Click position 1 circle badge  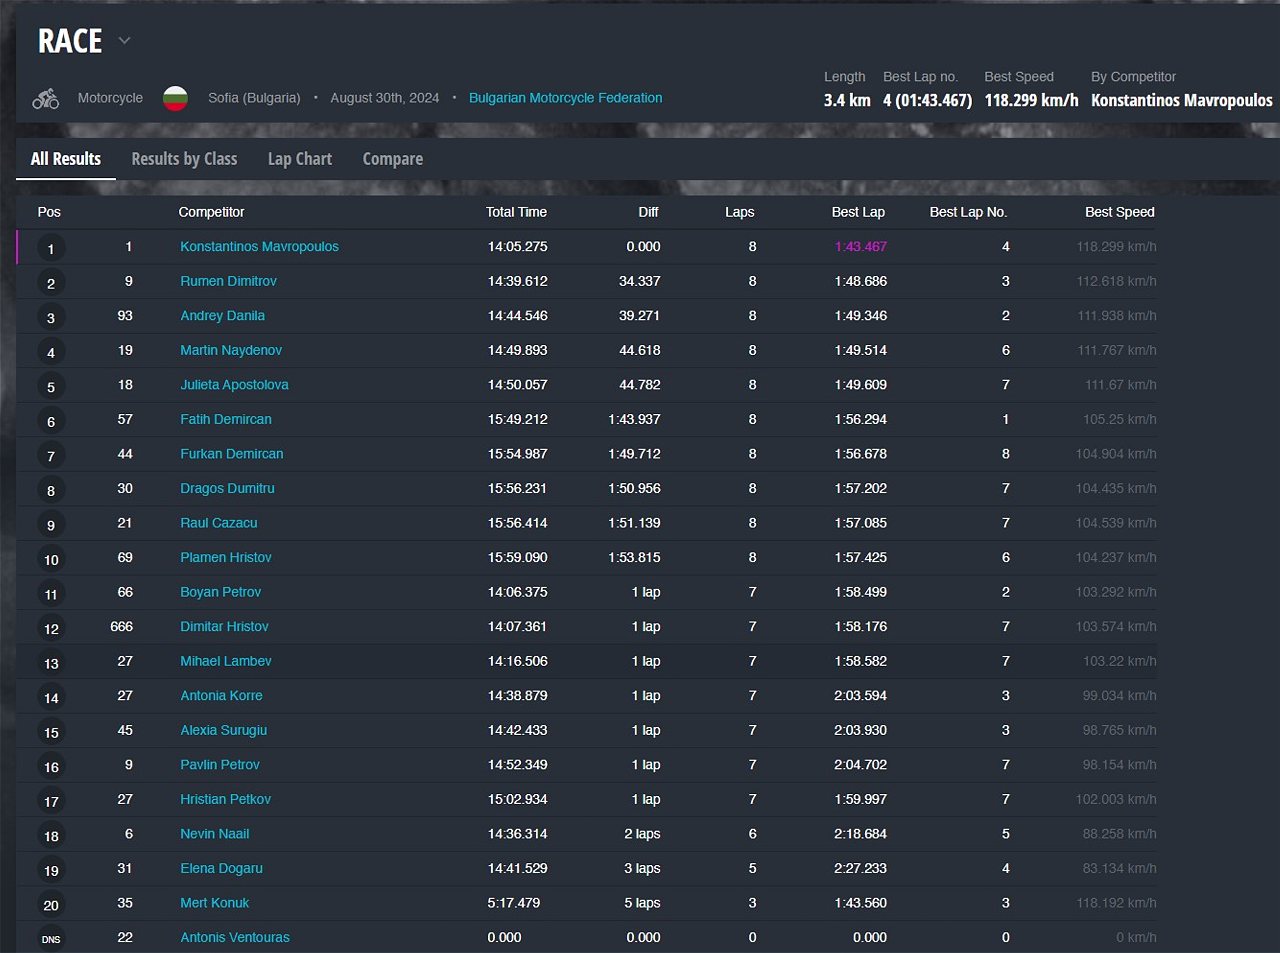51,248
